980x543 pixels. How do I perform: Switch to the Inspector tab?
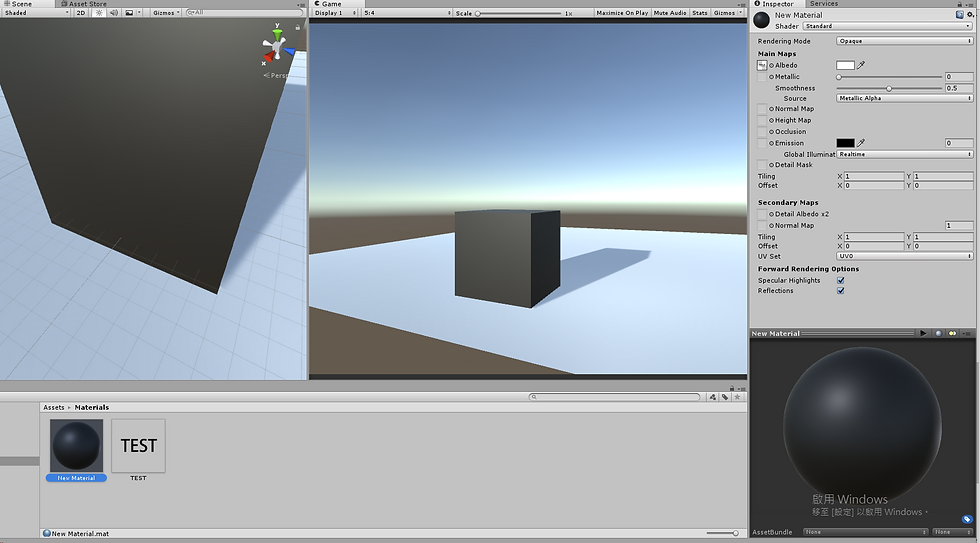pyautogui.click(x=774, y=4)
